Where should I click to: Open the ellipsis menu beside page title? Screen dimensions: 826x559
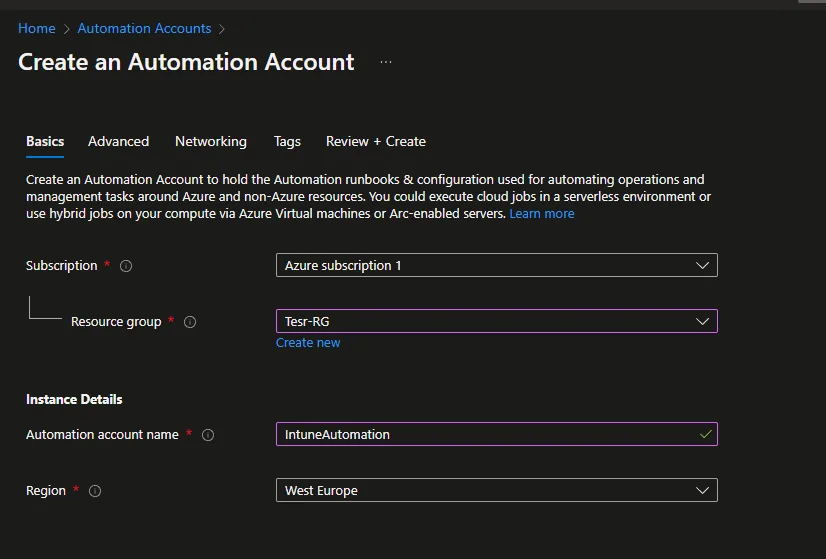386,62
